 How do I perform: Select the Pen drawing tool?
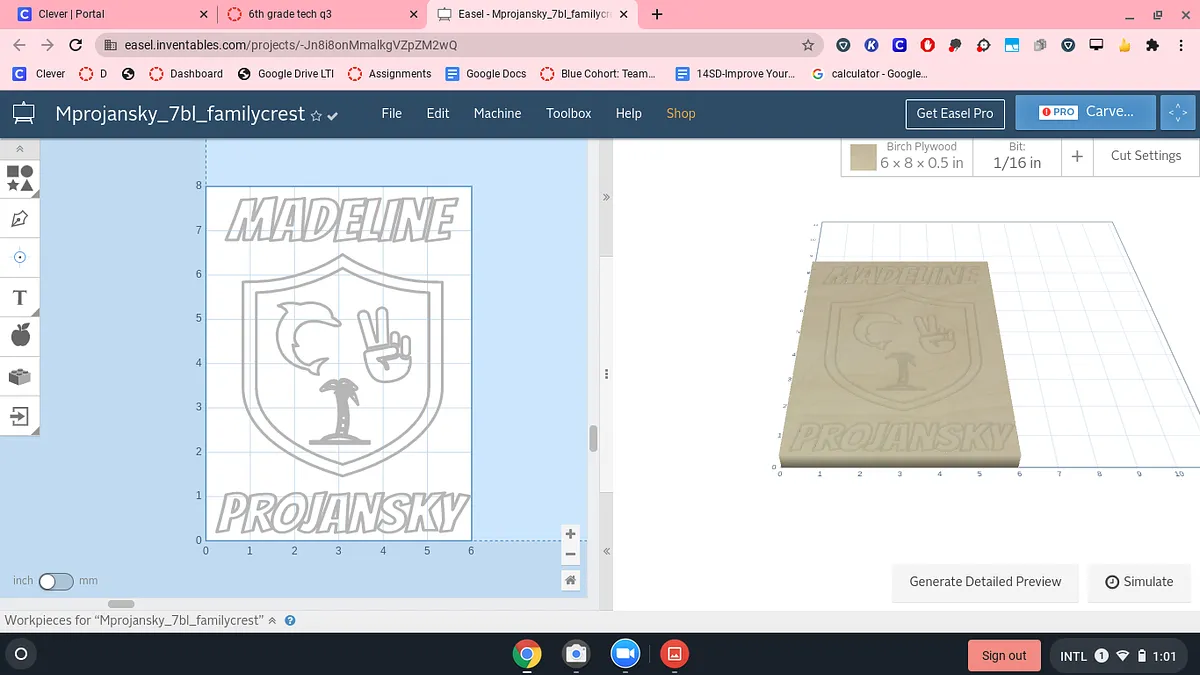(x=20, y=218)
